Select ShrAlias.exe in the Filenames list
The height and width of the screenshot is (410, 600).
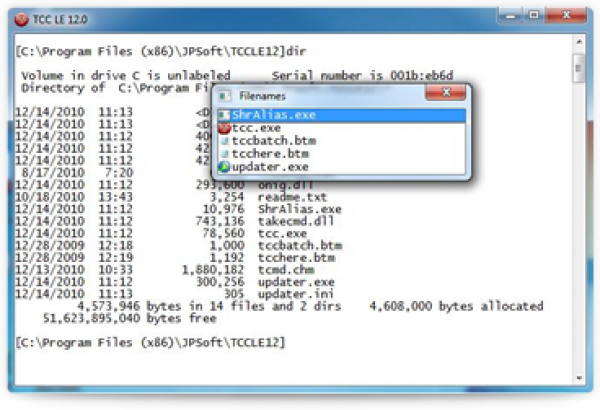341,115
